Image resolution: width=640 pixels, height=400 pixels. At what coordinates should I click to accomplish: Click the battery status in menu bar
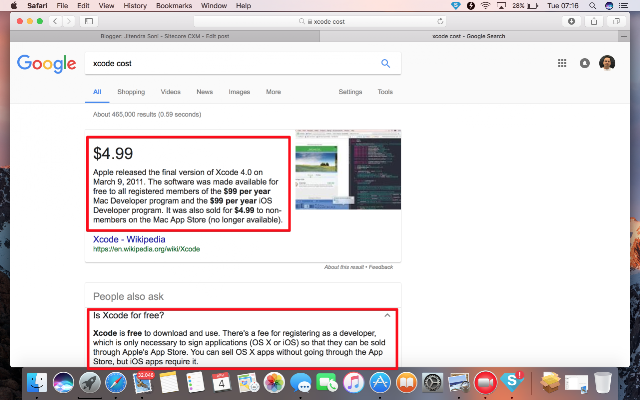tap(525, 6)
